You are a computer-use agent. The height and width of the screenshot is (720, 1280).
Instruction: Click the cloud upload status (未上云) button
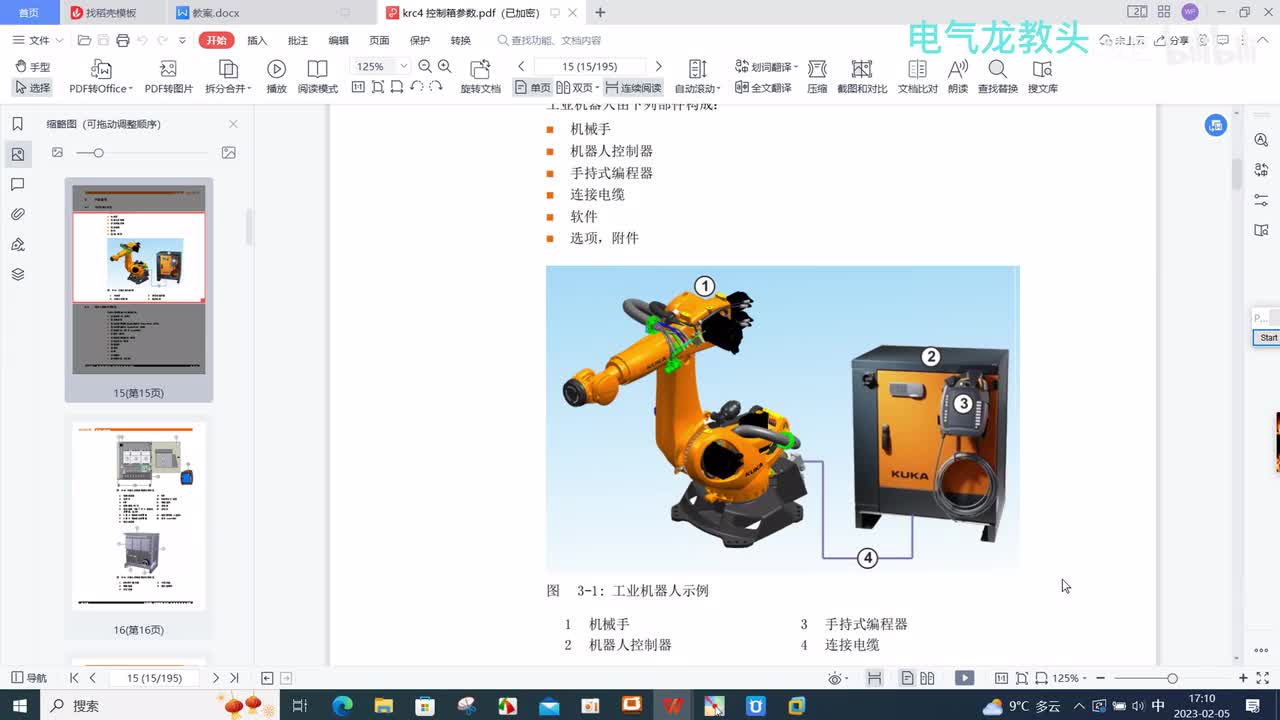(x=1121, y=40)
